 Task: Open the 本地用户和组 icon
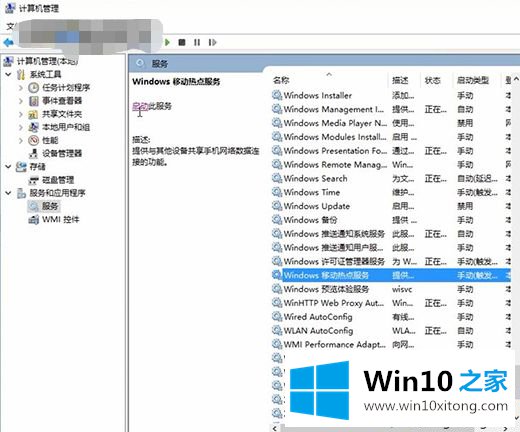[33, 127]
